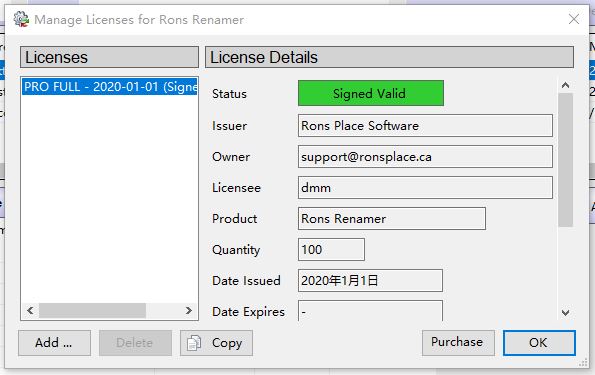Click the Add ... button
595x375 pixels.
[54, 343]
